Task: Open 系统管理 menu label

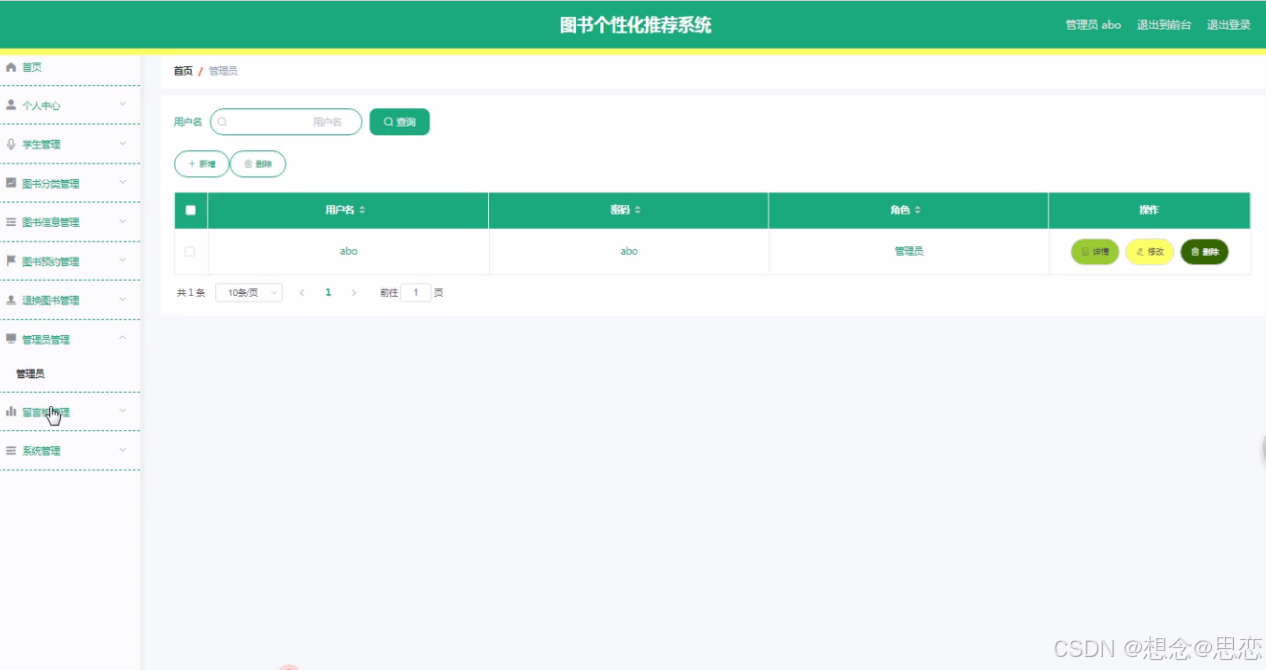Action: (41, 451)
